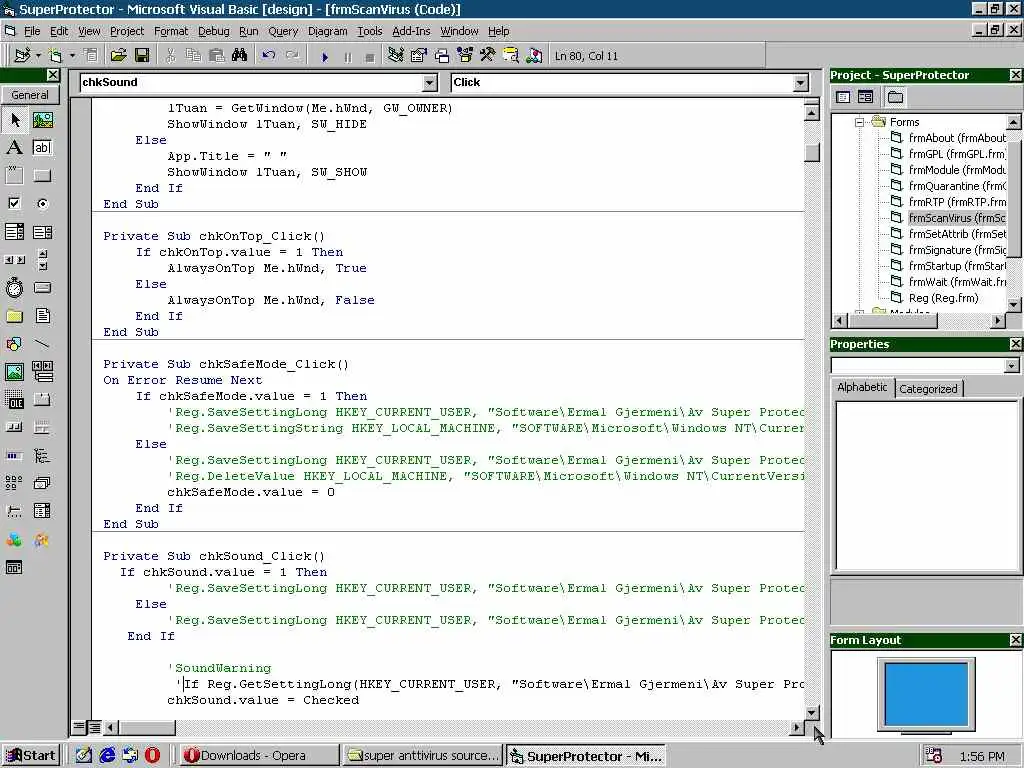Toggle Procedure View at code window bottom-left
The height and width of the screenshot is (768, 1024).
(79, 727)
